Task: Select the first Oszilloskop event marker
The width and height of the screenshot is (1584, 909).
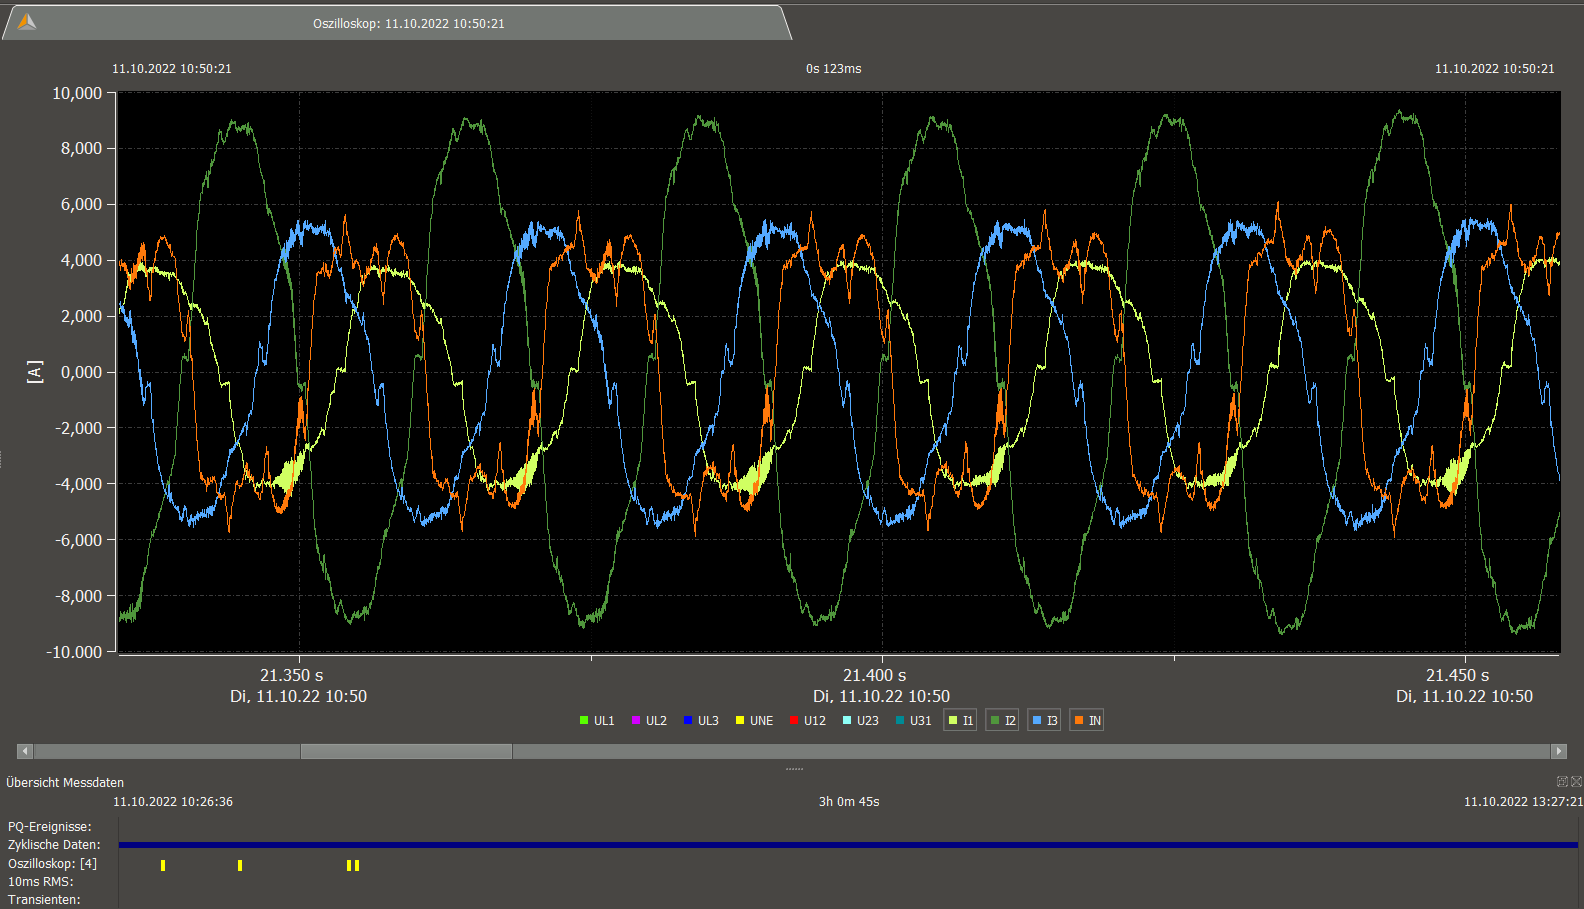Action: point(163,865)
